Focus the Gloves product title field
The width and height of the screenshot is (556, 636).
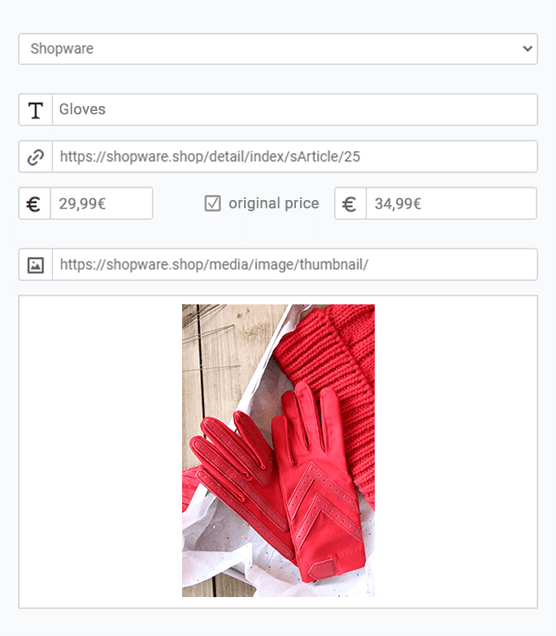click(295, 110)
